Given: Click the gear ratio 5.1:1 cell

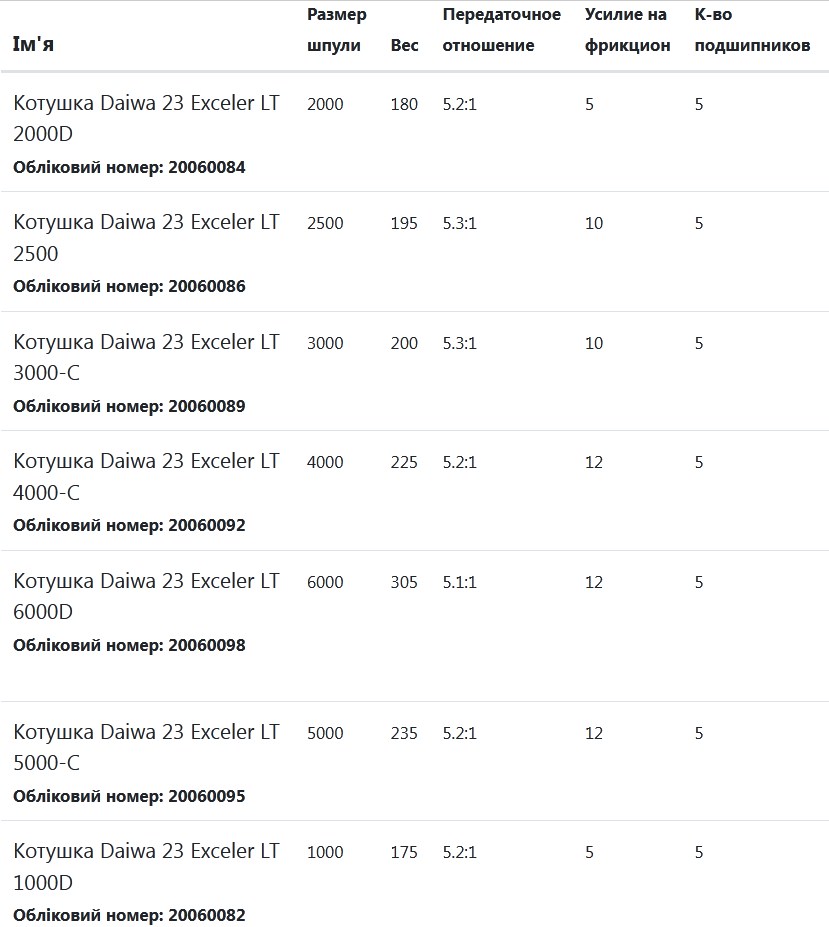Looking at the screenshot, I should pyautogui.click(x=459, y=582).
